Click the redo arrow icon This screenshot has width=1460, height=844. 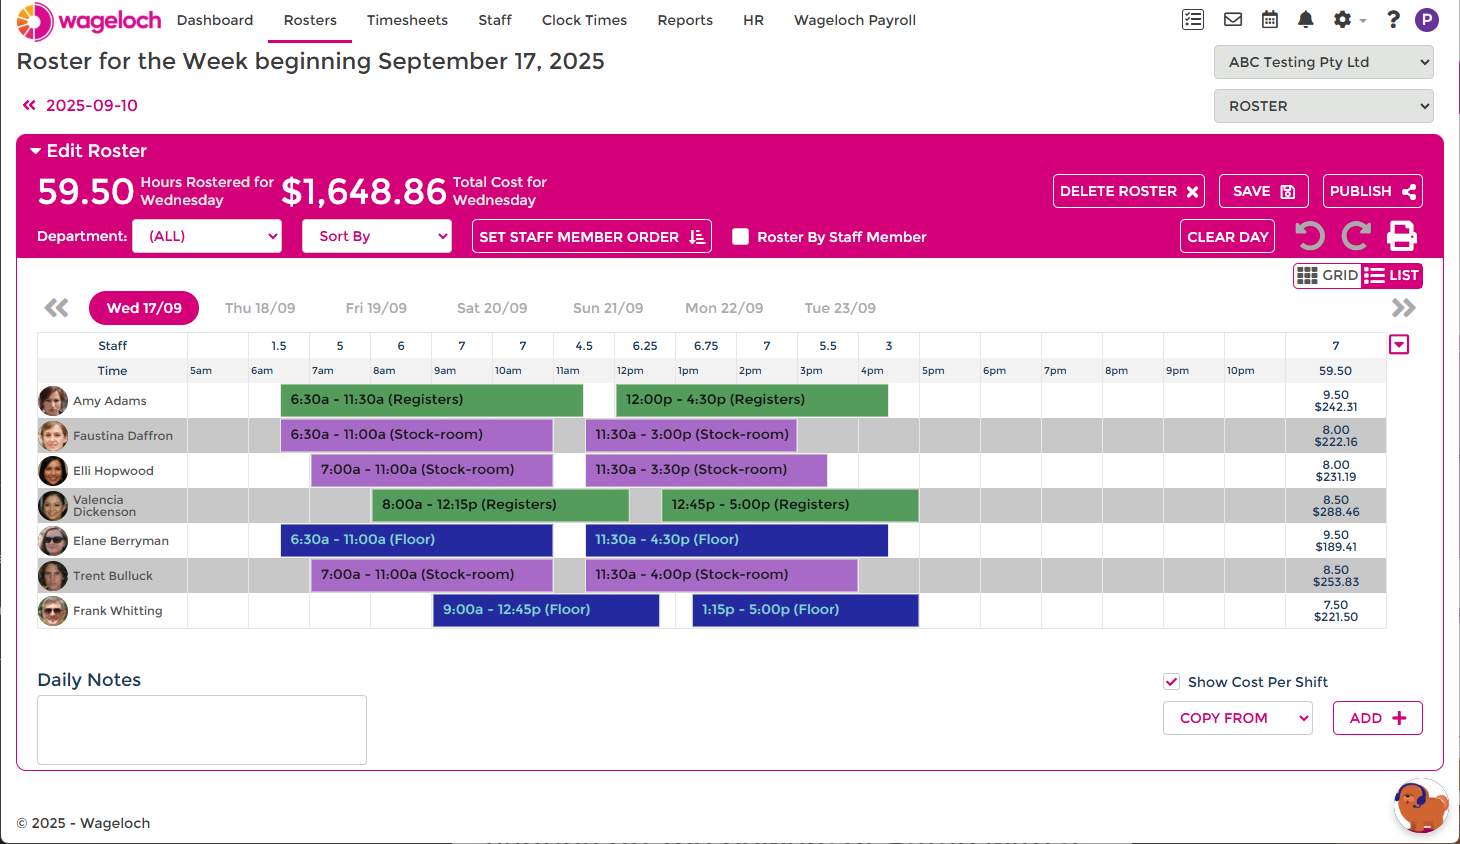click(x=1356, y=236)
